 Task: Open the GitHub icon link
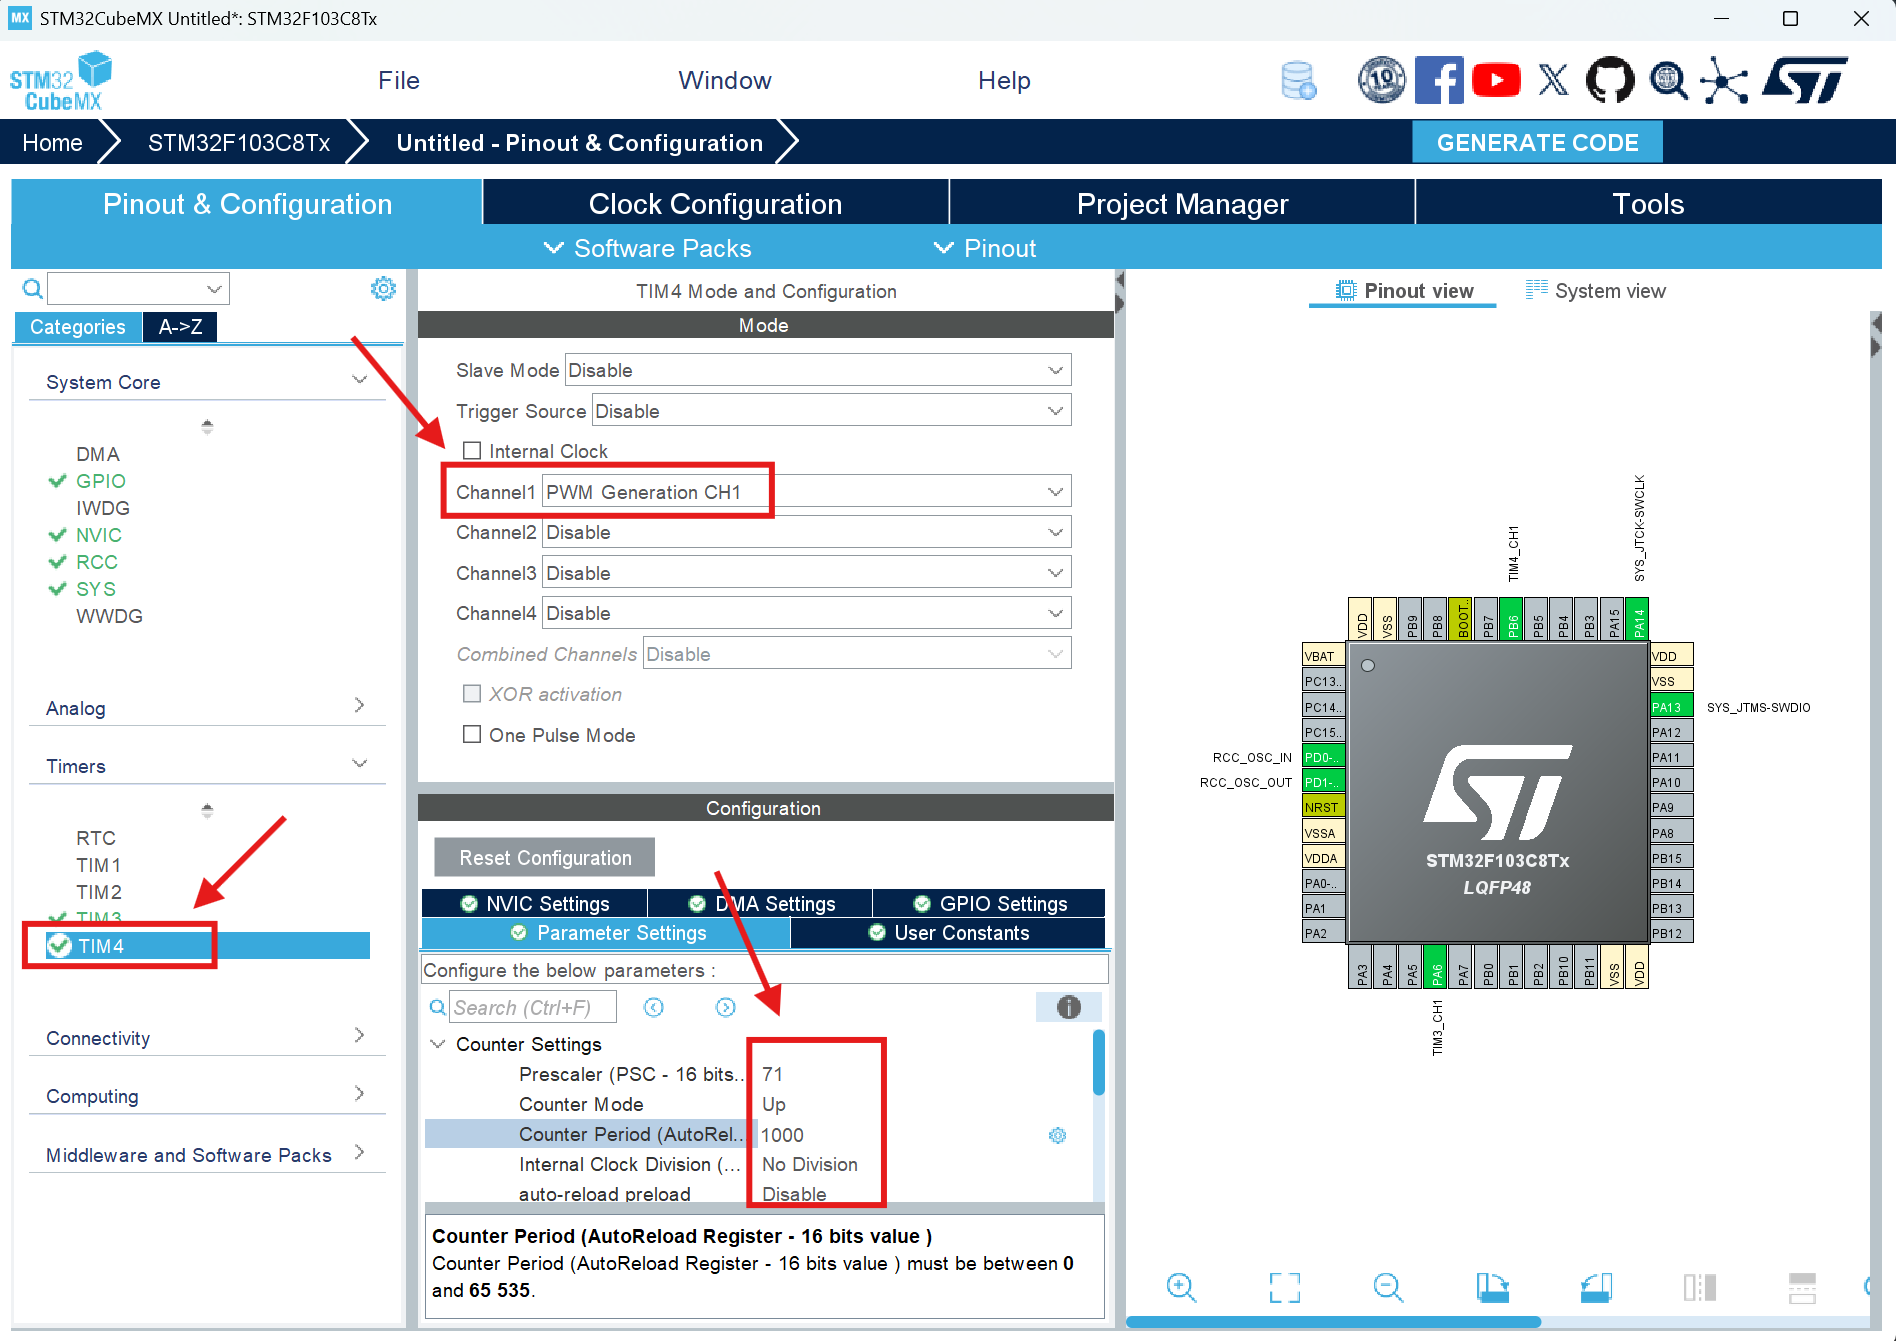click(1610, 80)
